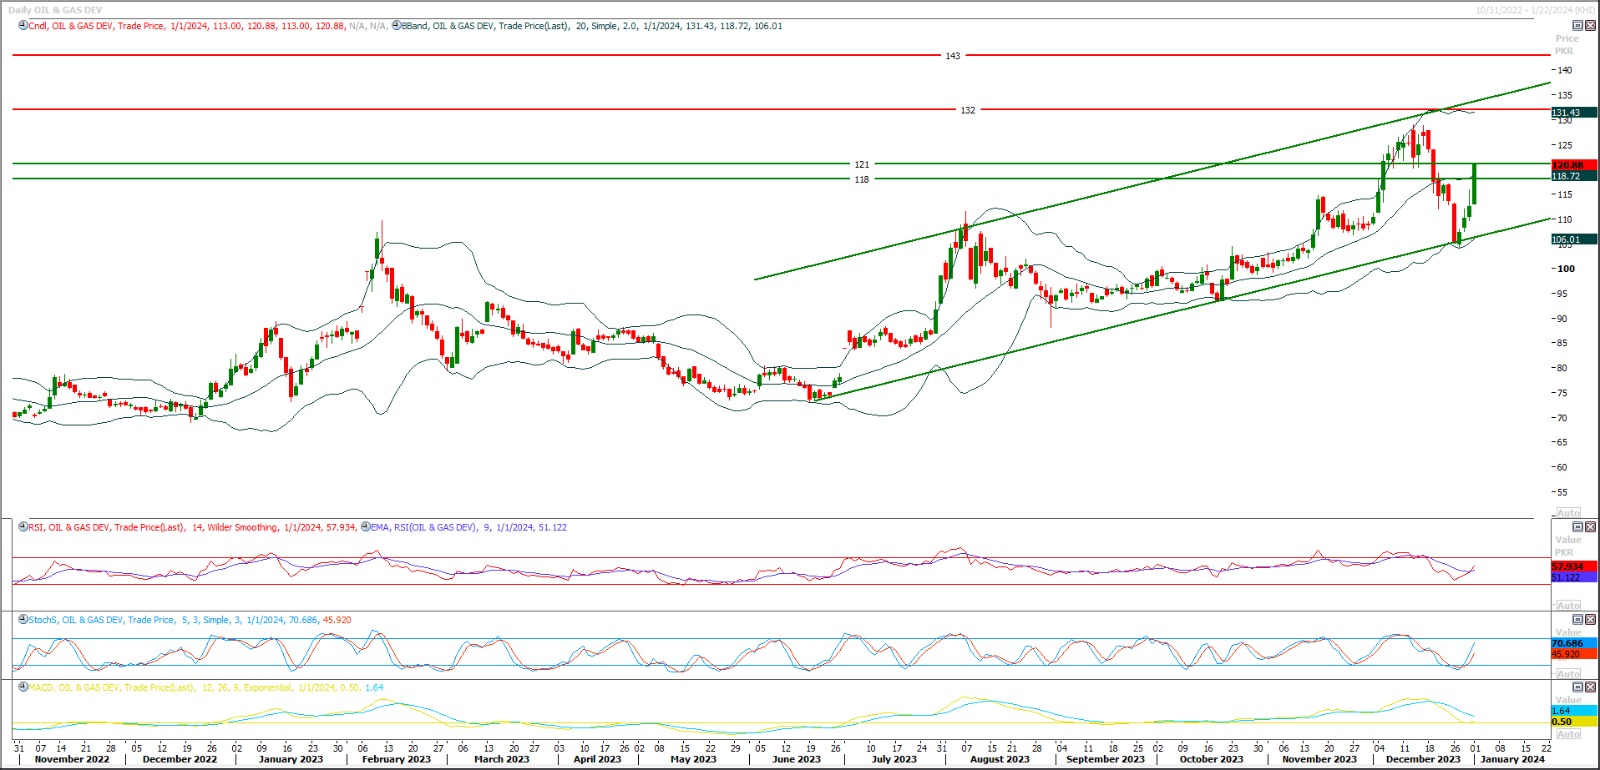Click January 2024 on the time axis
The width and height of the screenshot is (1600, 770).
coord(1511,759)
